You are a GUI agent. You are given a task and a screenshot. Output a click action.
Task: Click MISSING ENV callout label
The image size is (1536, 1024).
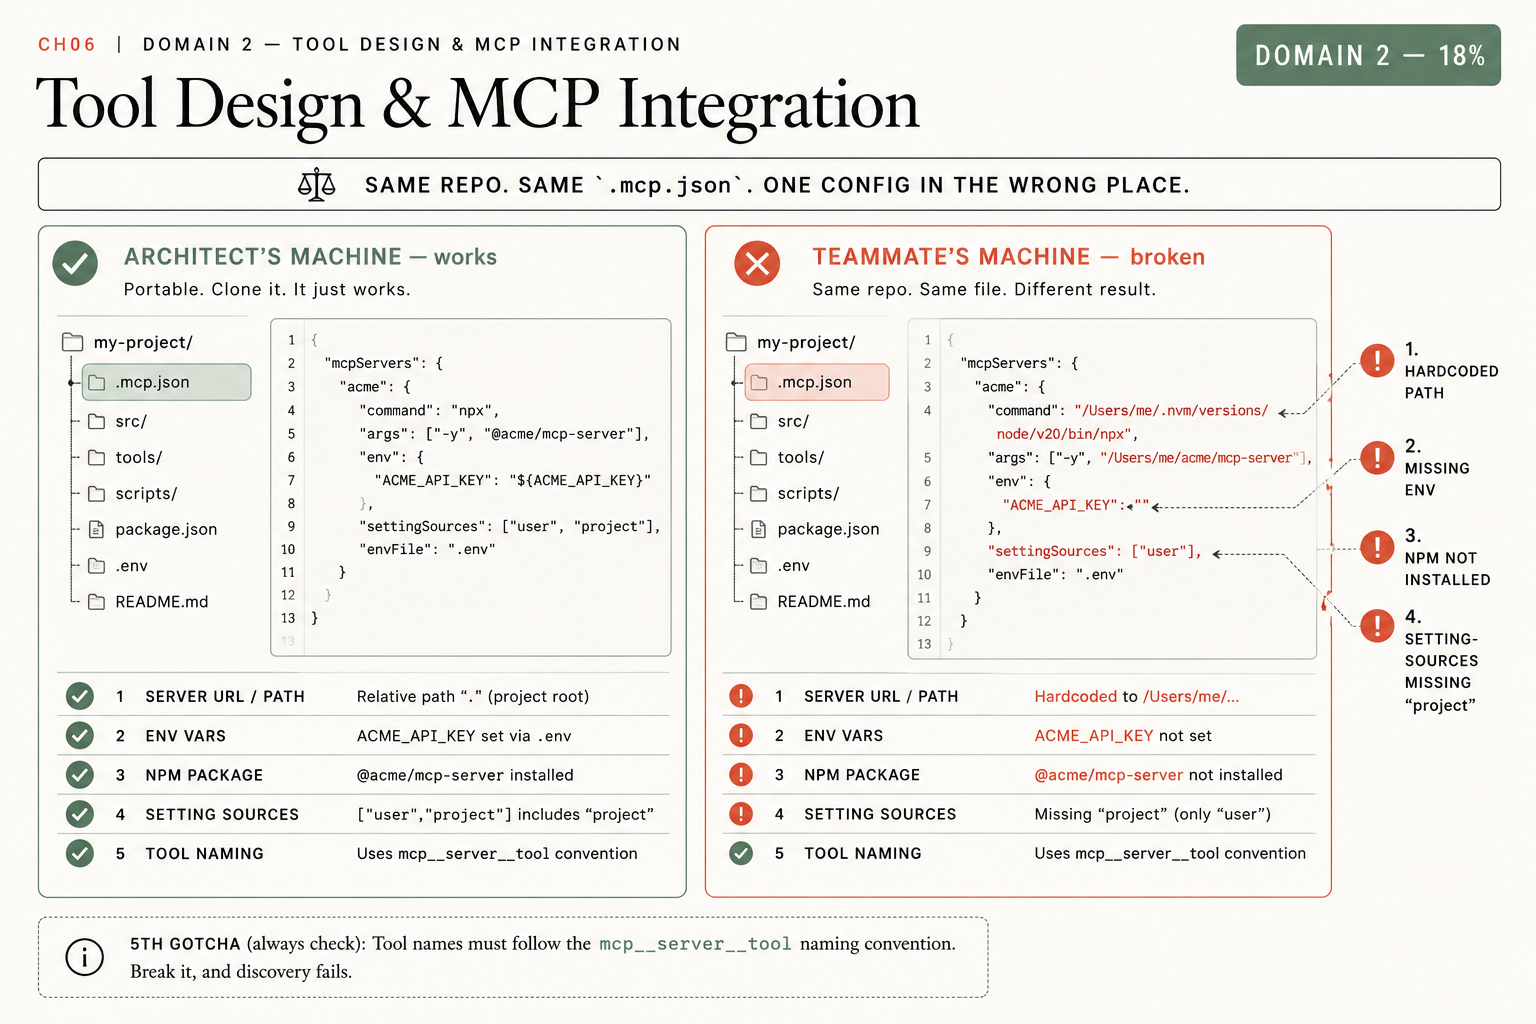1437,479
